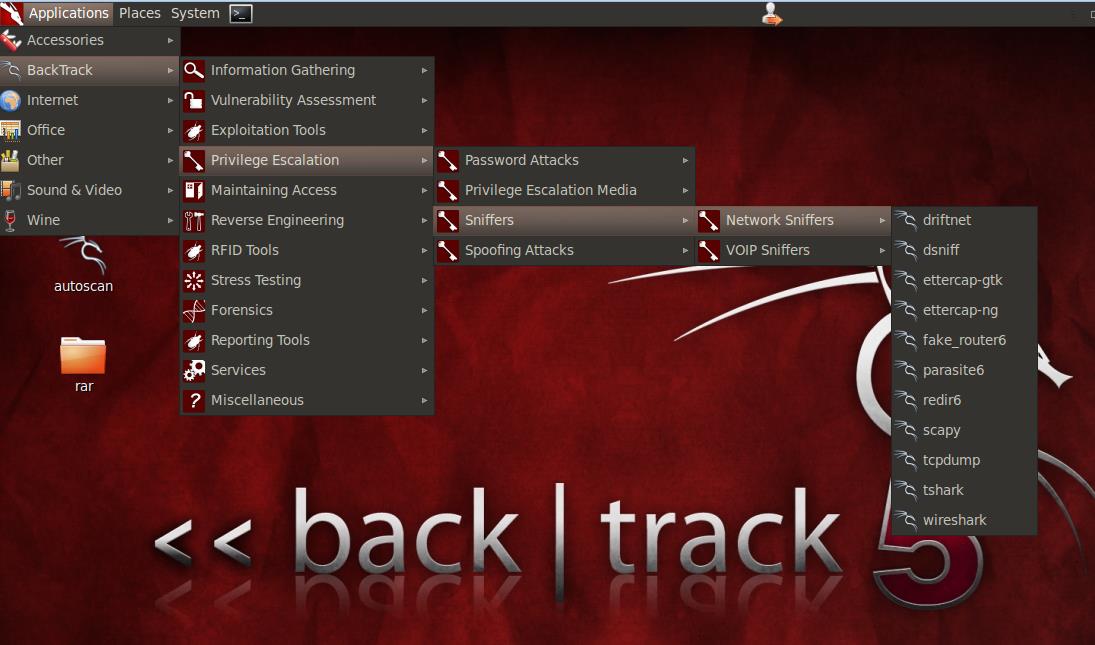Launch fake_router6
The image size is (1095, 645).
(x=964, y=341)
